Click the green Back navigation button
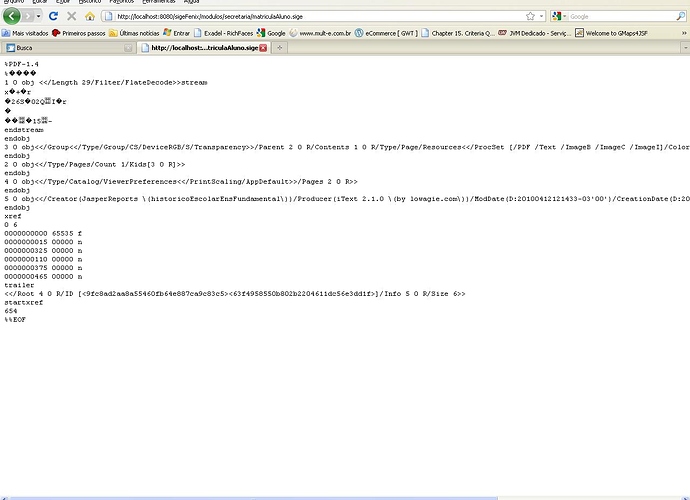 point(12,16)
